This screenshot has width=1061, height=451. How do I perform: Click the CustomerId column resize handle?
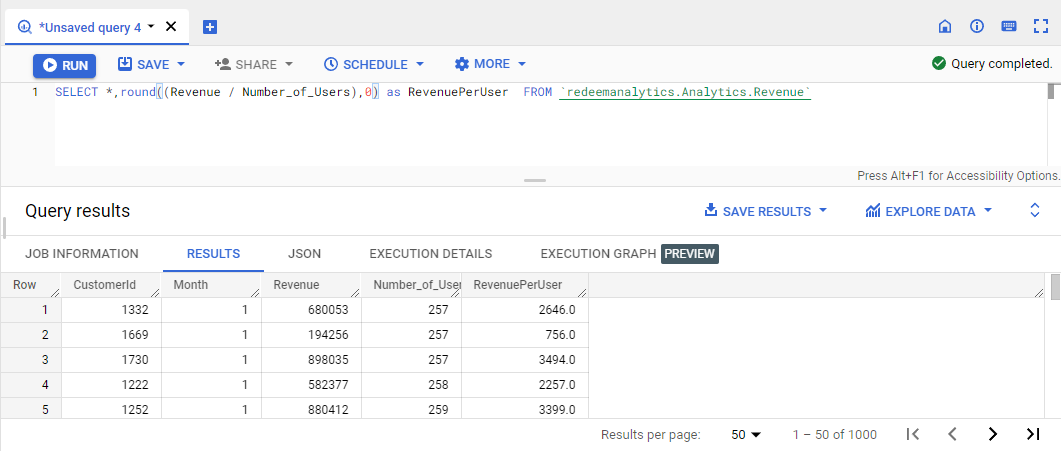click(x=156, y=293)
